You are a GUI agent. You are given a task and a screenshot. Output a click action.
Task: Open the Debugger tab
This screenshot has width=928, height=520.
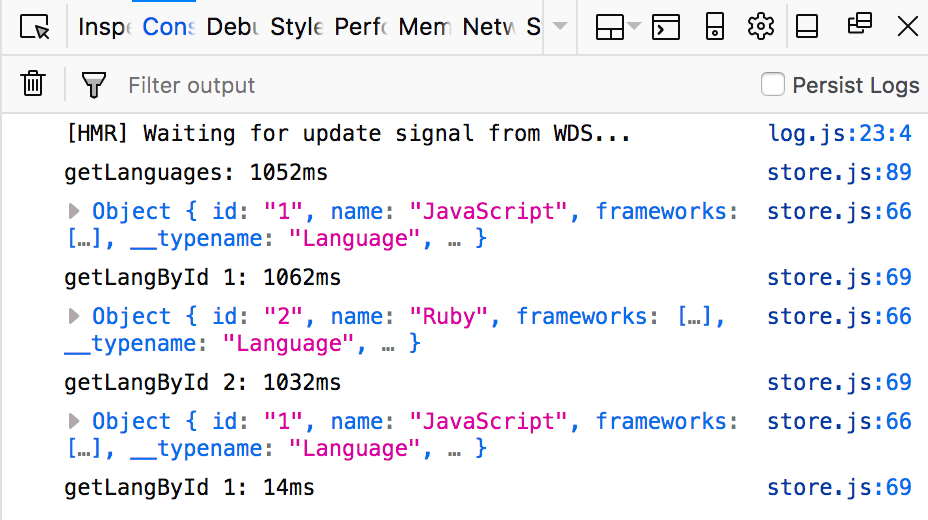(232, 27)
